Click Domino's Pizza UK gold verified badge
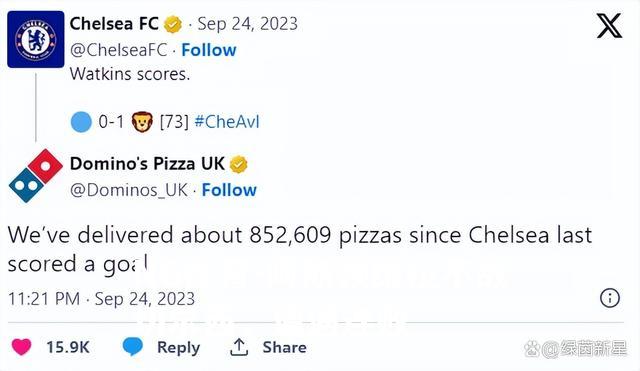The image size is (640, 371). (239, 164)
